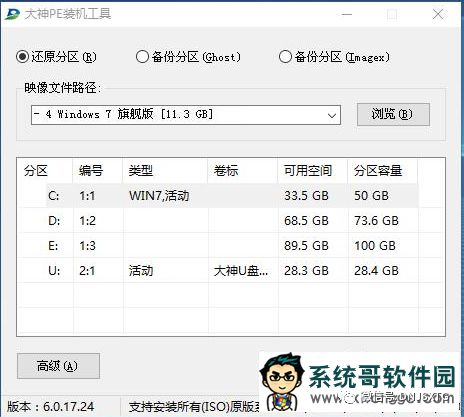Choose 备份分区(Imagex) radio option

pos(334,57)
